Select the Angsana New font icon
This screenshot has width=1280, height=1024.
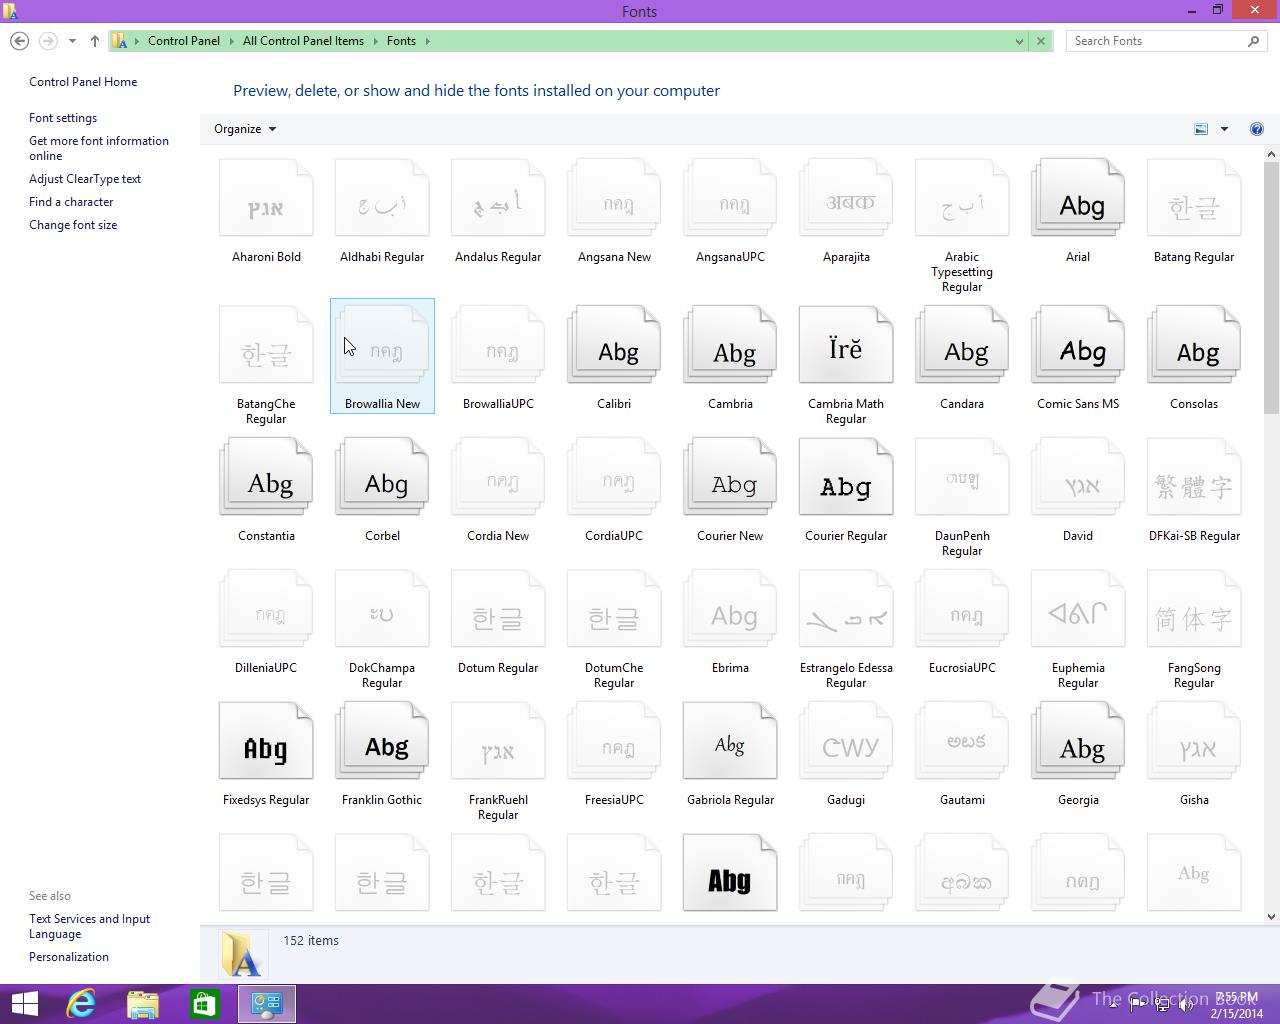[x=614, y=199]
